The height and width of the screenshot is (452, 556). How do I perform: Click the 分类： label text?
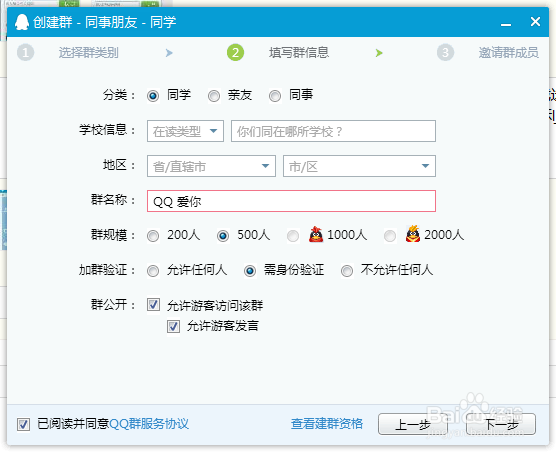(119, 95)
